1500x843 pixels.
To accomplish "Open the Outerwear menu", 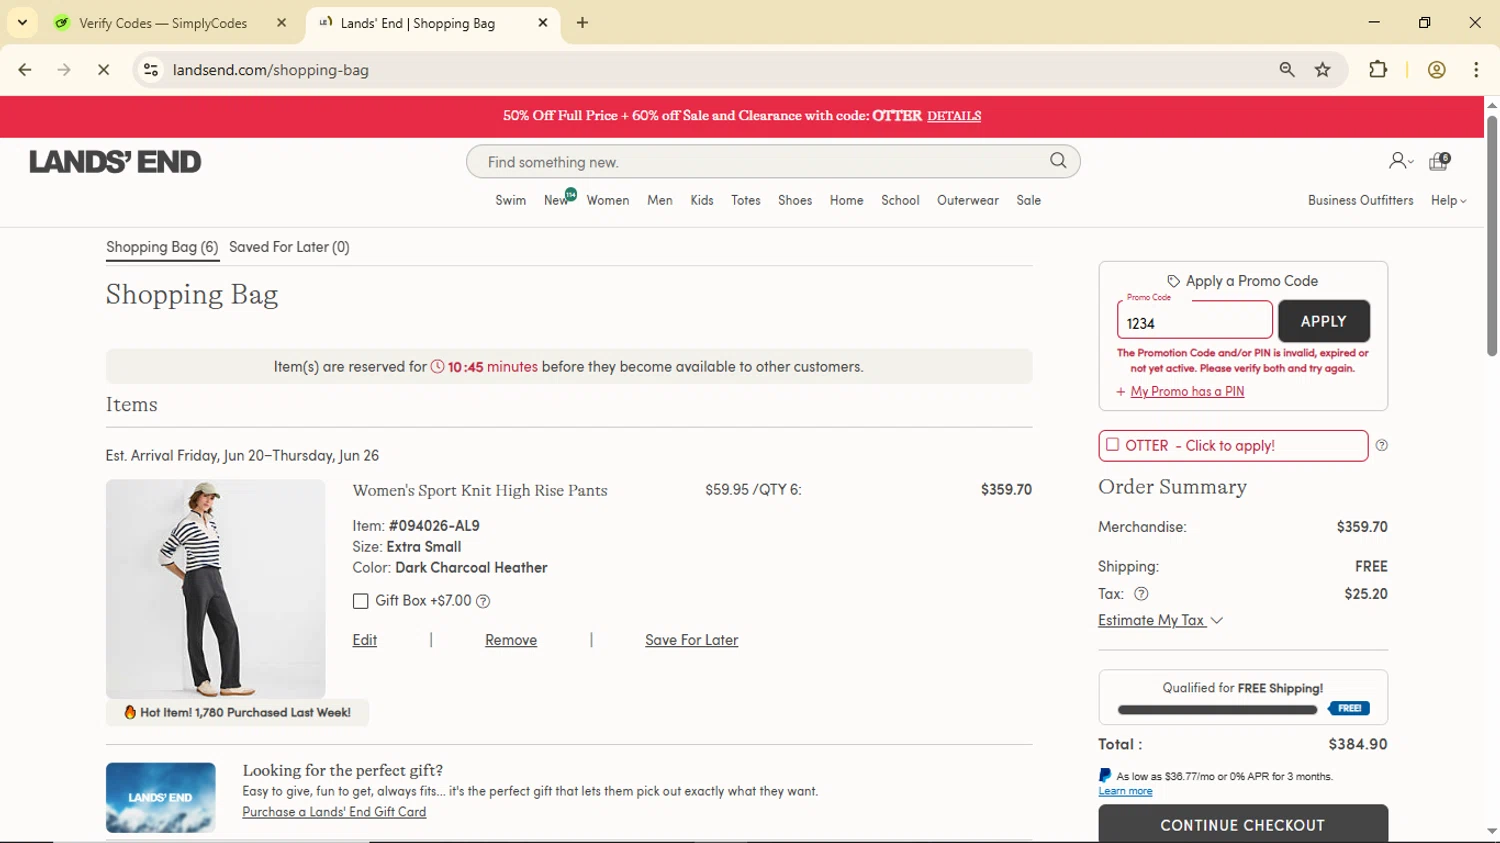I will coord(968,201).
